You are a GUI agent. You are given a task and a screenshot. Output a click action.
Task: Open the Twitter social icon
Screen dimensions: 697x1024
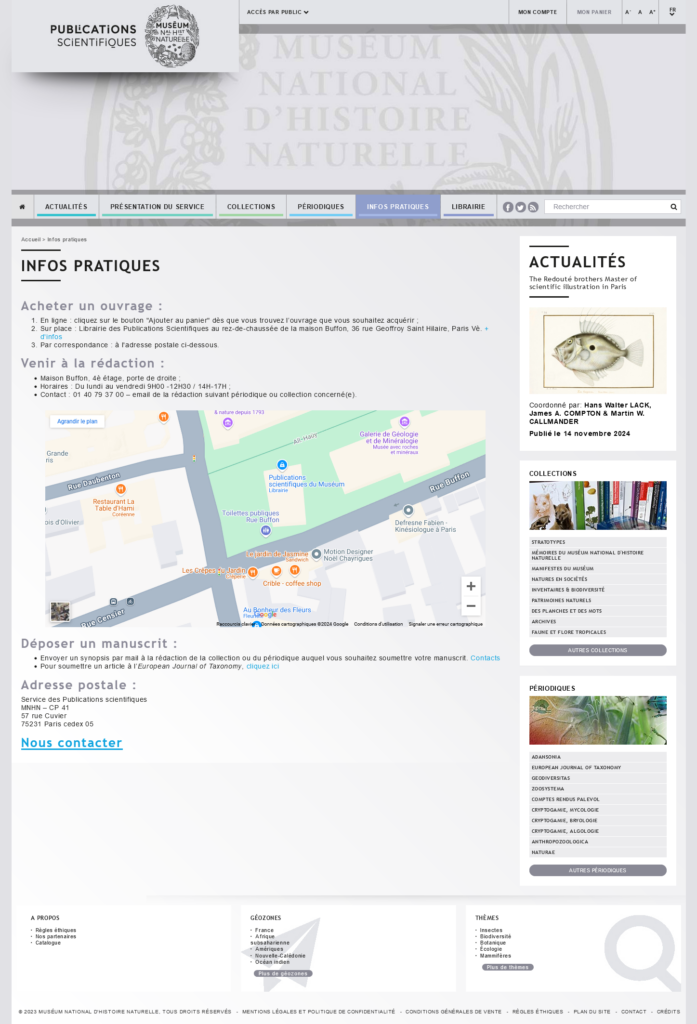[520, 207]
